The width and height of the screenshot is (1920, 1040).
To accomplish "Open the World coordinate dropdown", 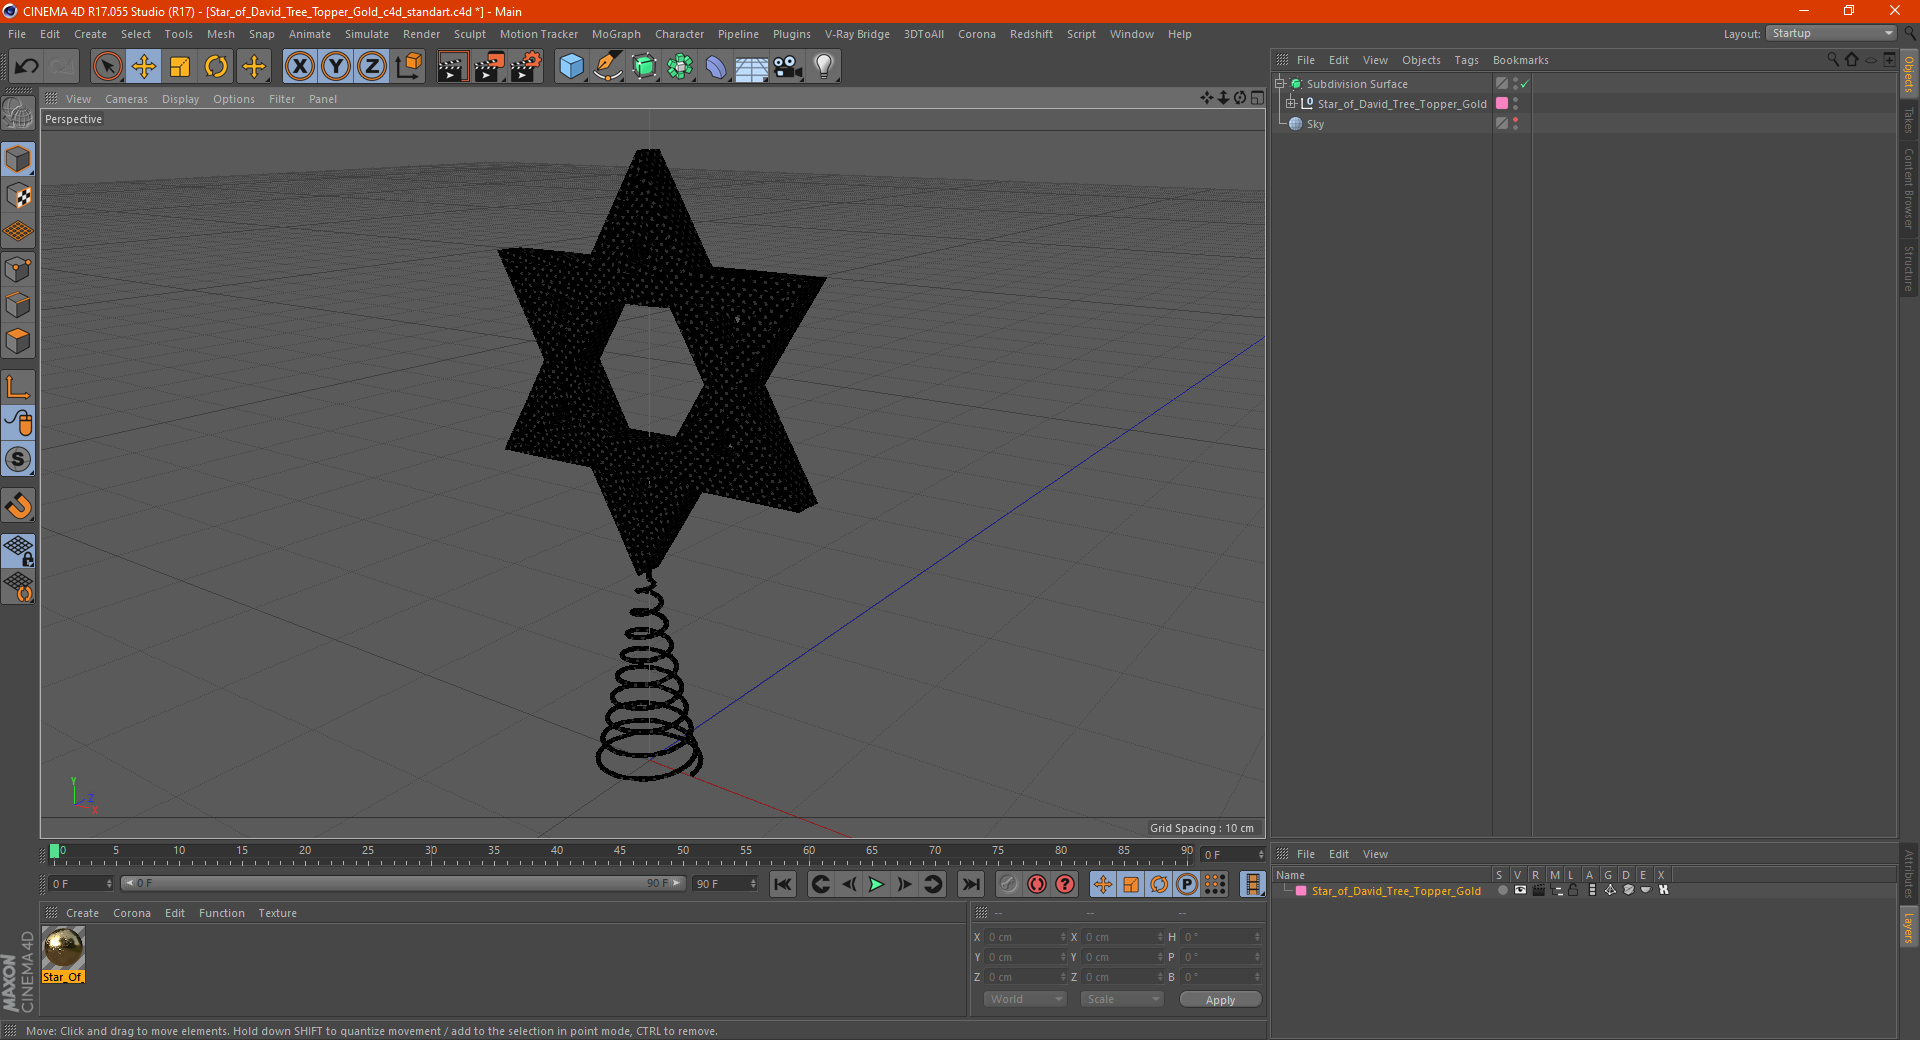I will [1025, 999].
